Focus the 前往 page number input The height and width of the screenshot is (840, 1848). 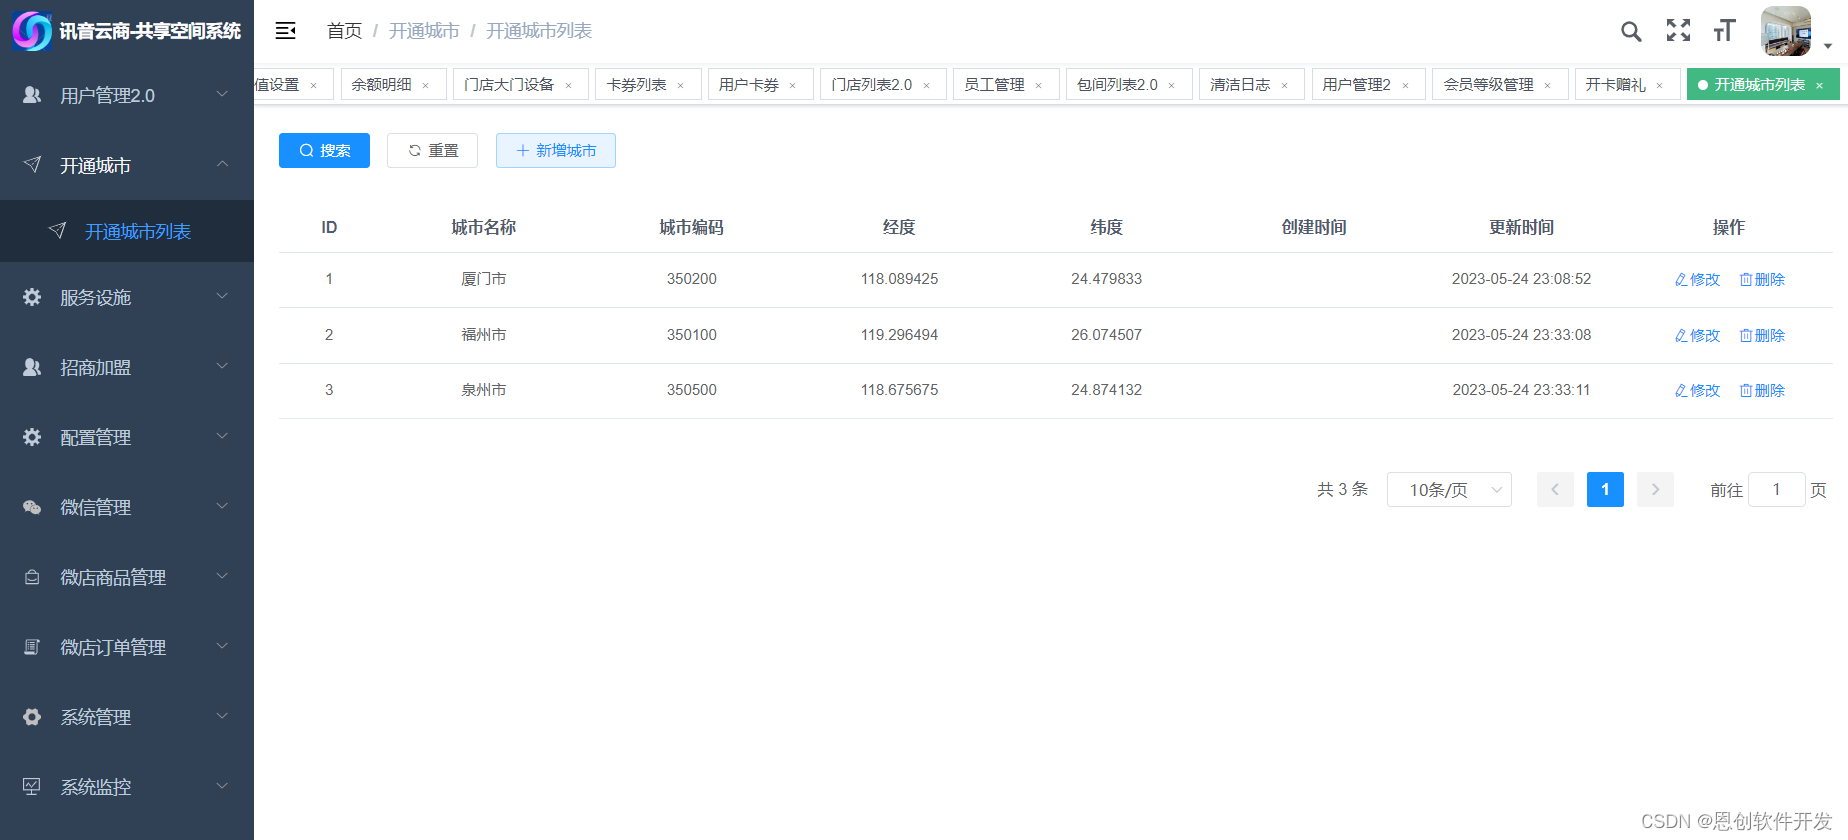[x=1776, y=490]
